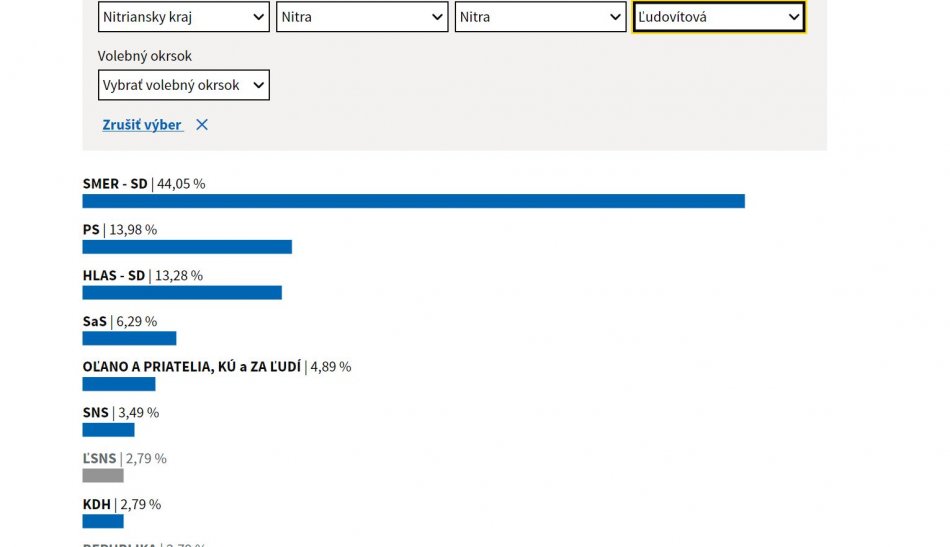
Task: Select the KDH result bar
Action: tap(103, 521)
